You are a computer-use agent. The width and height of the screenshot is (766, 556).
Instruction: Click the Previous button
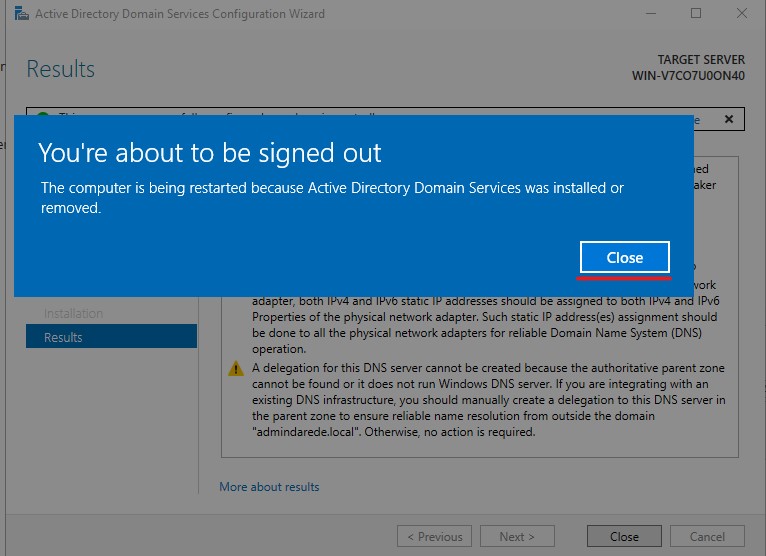434,536
